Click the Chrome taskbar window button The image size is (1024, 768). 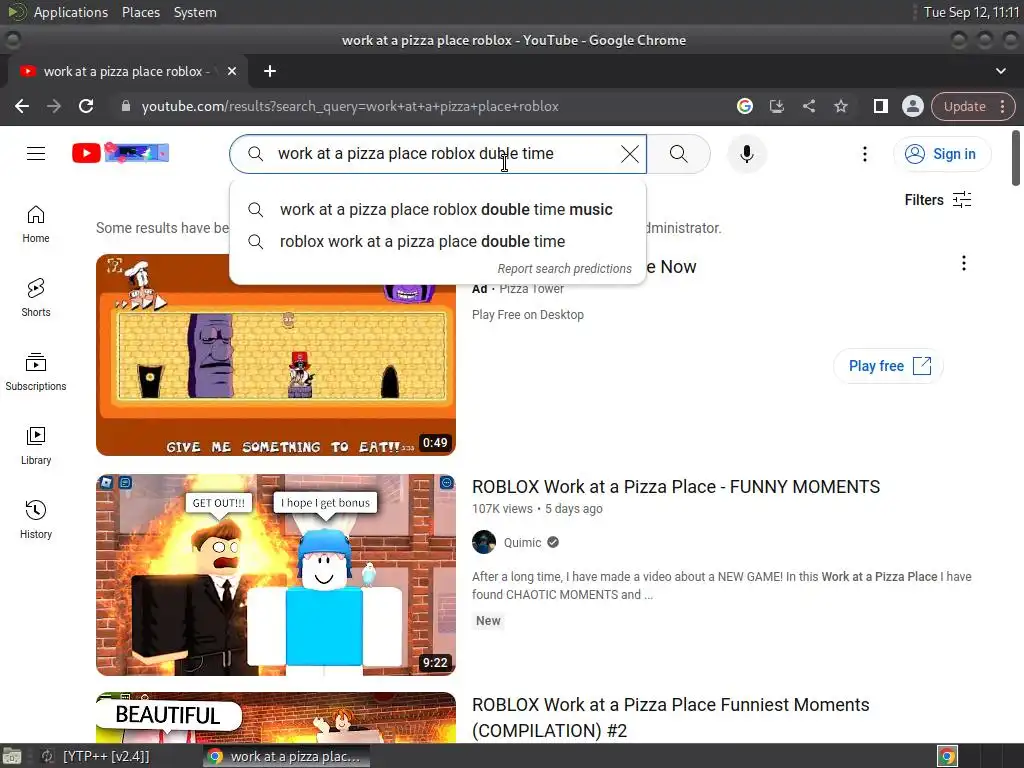285,757
